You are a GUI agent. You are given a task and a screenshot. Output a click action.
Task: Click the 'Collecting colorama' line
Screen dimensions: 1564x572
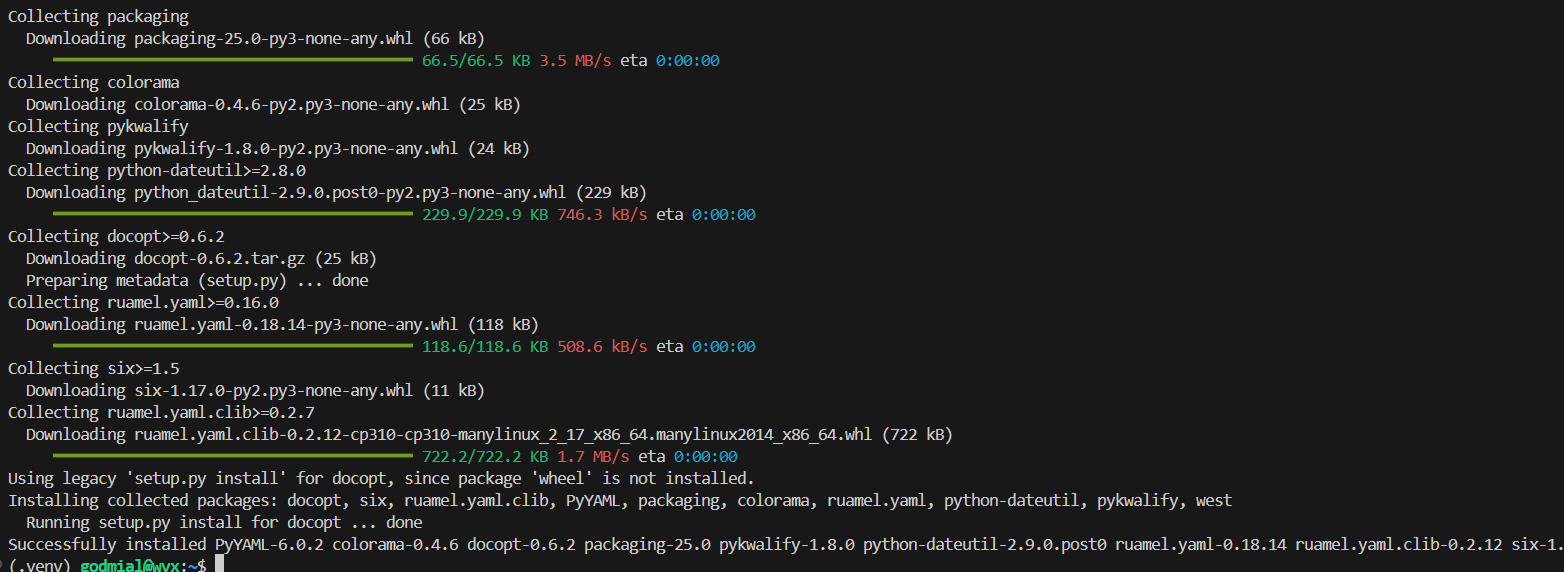tap(94, 83)
